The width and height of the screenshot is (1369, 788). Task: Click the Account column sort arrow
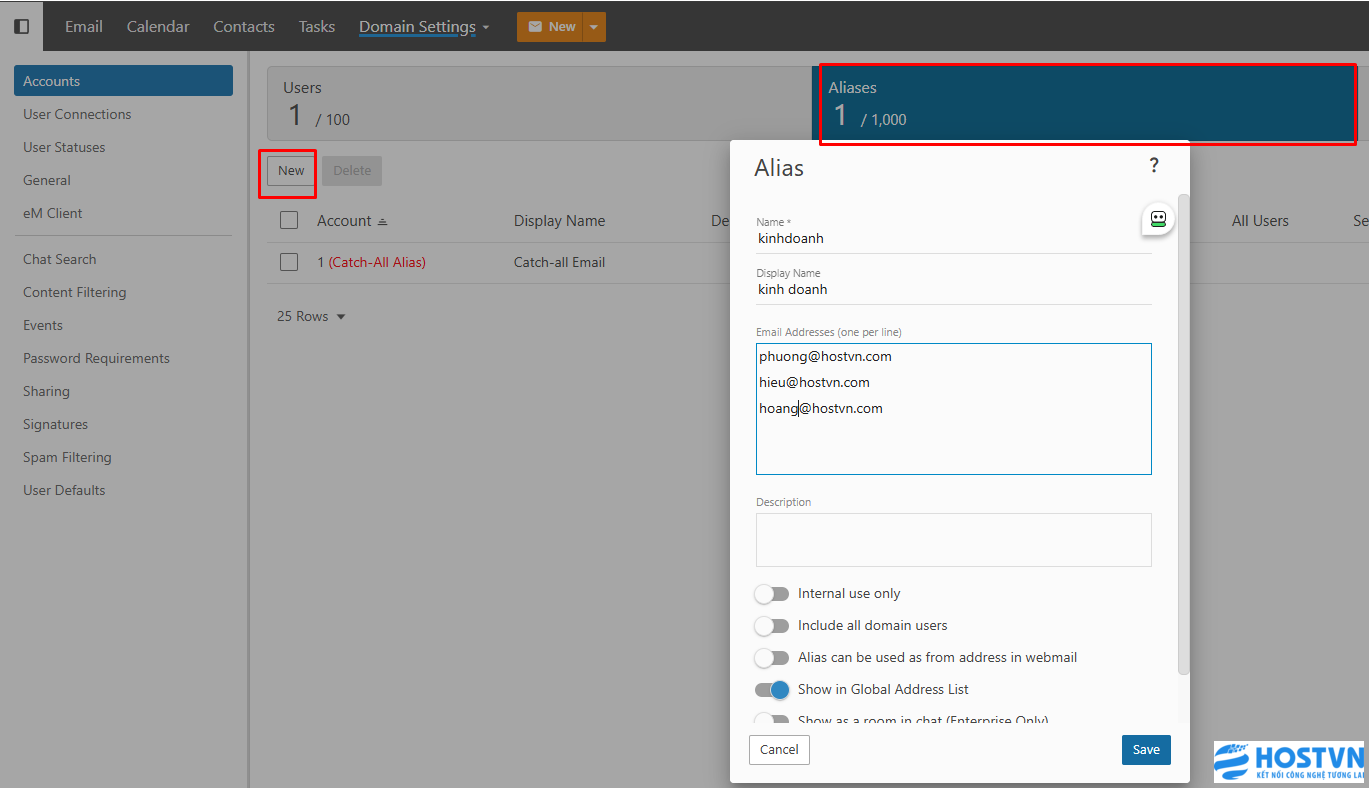coord(382,222)
